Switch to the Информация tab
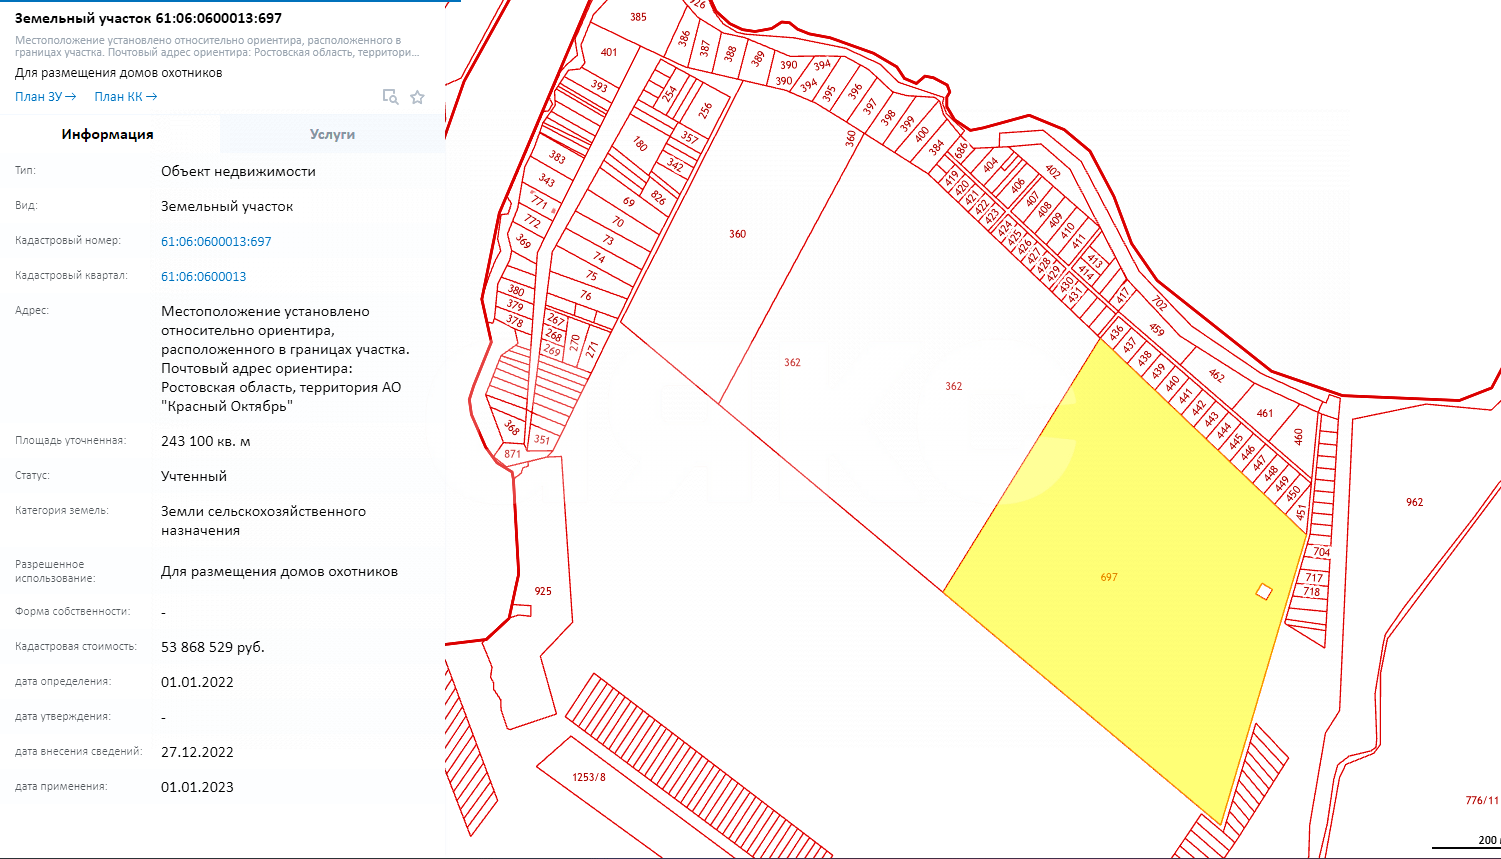This screenshot has width=1501, height=859. 107,134
